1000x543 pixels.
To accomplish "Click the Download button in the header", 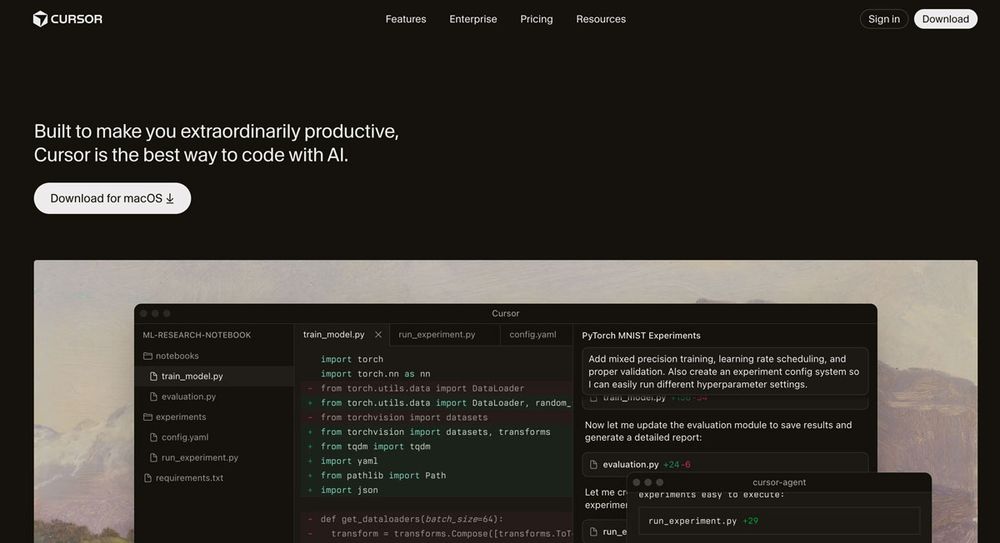I will (945, 19).
